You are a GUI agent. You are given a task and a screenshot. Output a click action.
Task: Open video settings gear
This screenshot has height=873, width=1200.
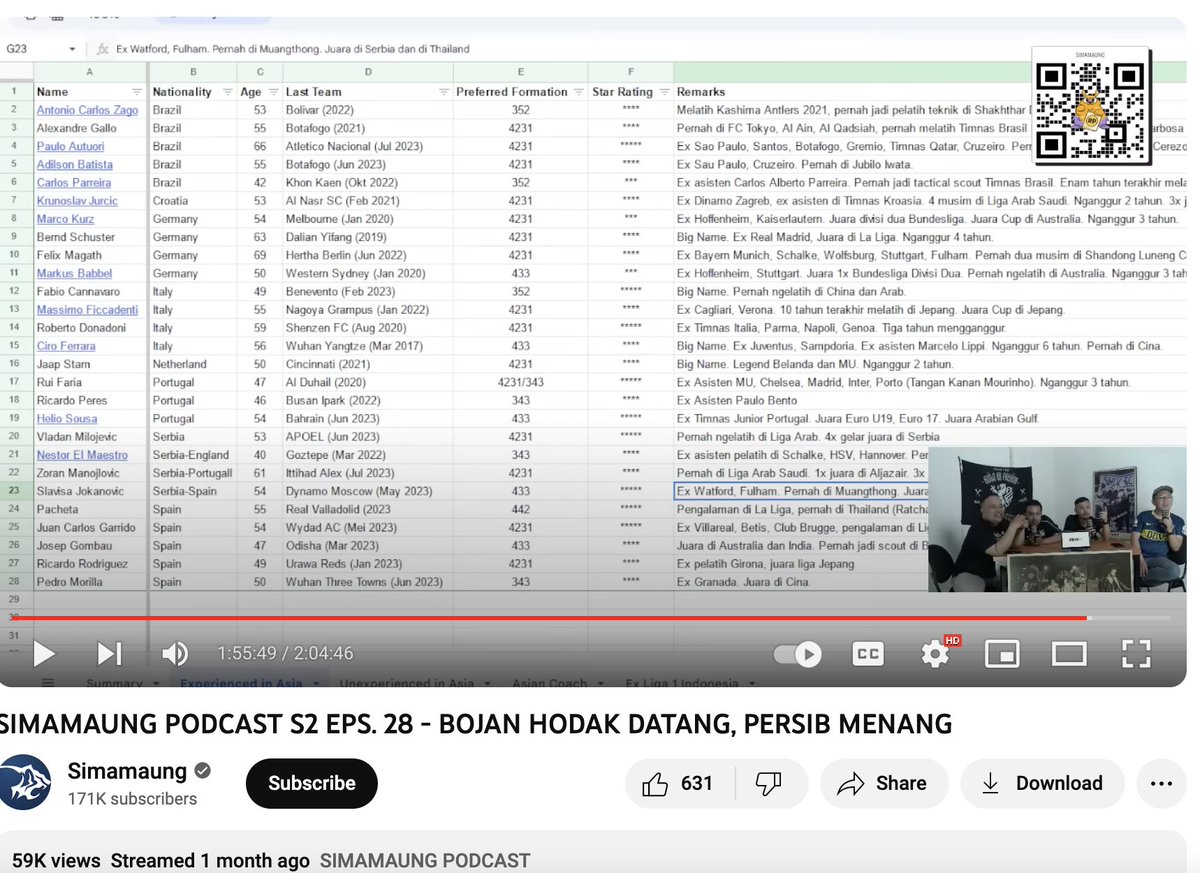click(x=935, y=654)
